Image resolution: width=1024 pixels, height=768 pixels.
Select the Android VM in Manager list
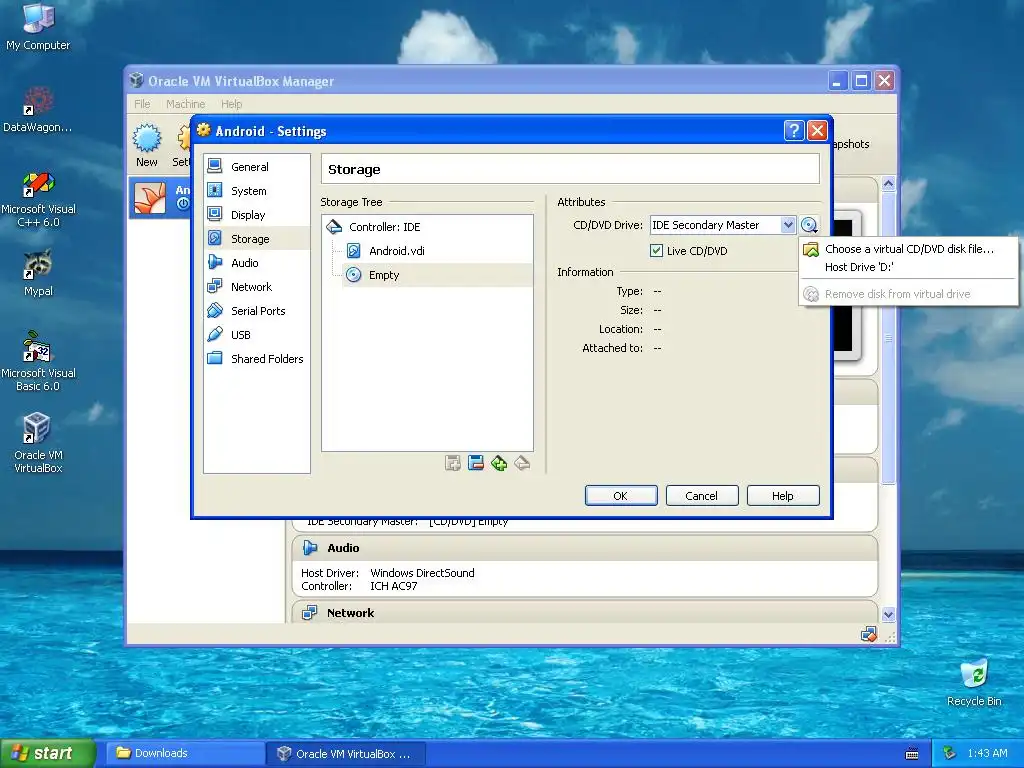159,198
